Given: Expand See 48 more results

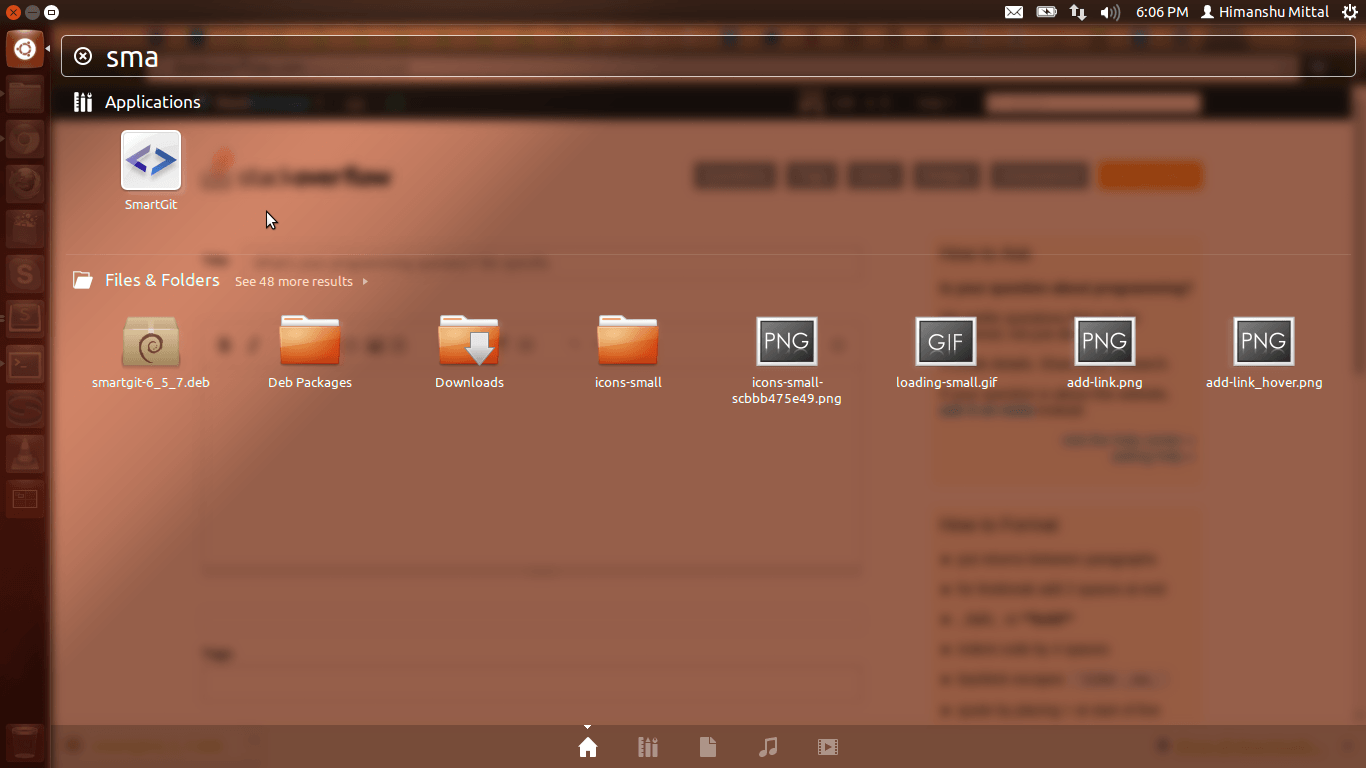Looking at the screenshot, I should click(301, 282).
